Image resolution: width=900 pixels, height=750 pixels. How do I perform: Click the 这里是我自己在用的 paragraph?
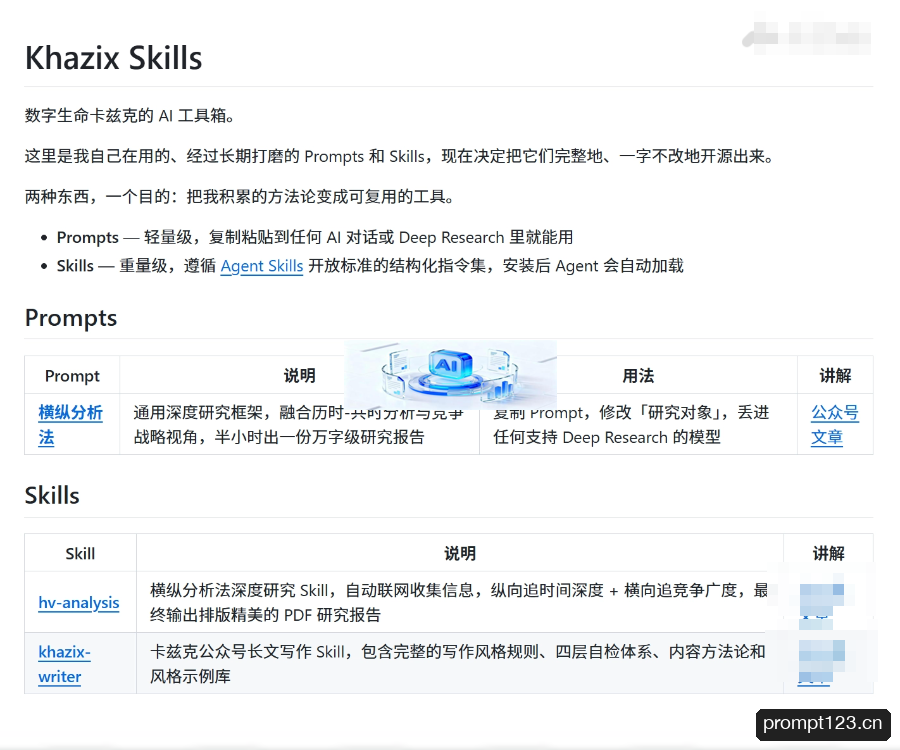coord(400,156)
